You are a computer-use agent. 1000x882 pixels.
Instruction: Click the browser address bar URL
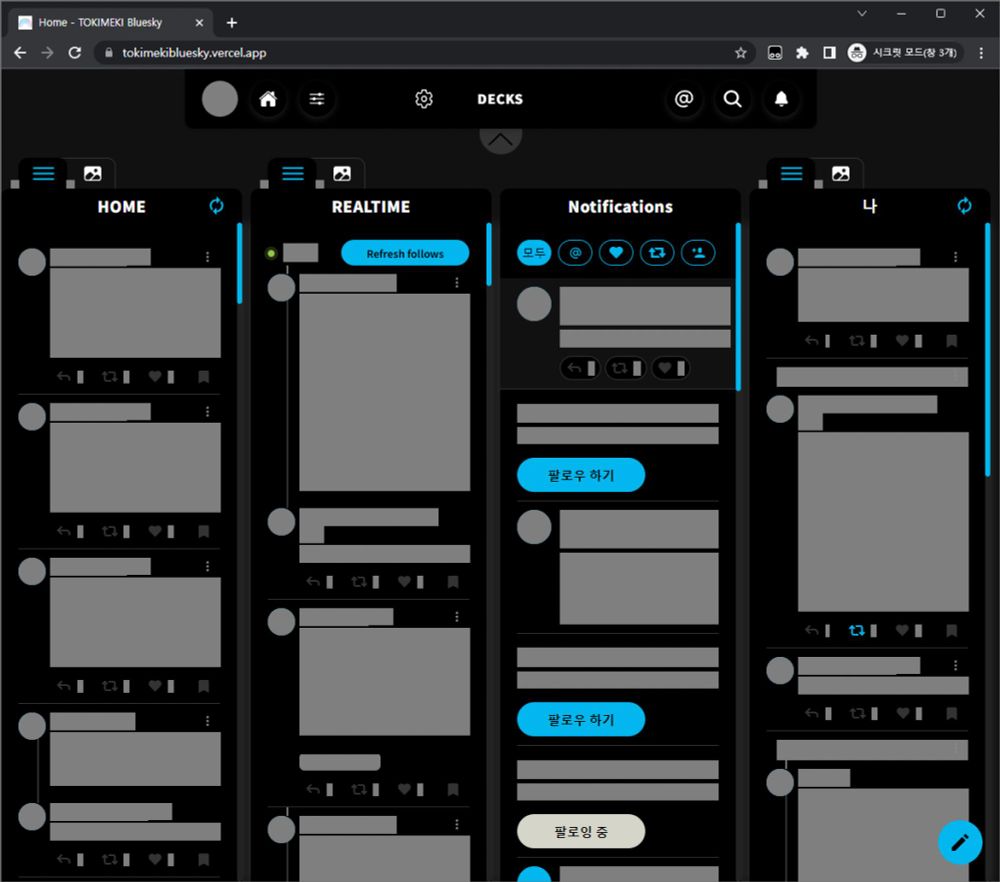(194, 53)
